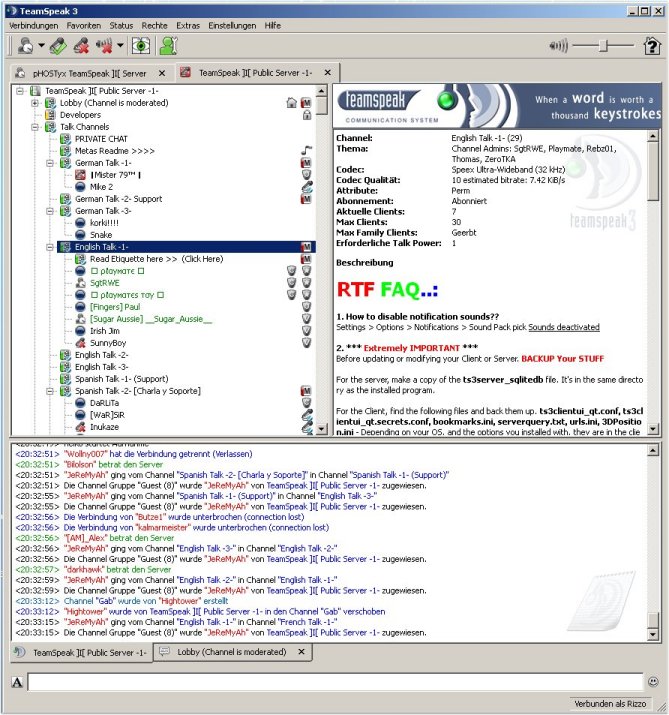This screenshot has height=715, width=669.
Task: Click the Read Etiquette here channel
Action: tap(156, 259)
